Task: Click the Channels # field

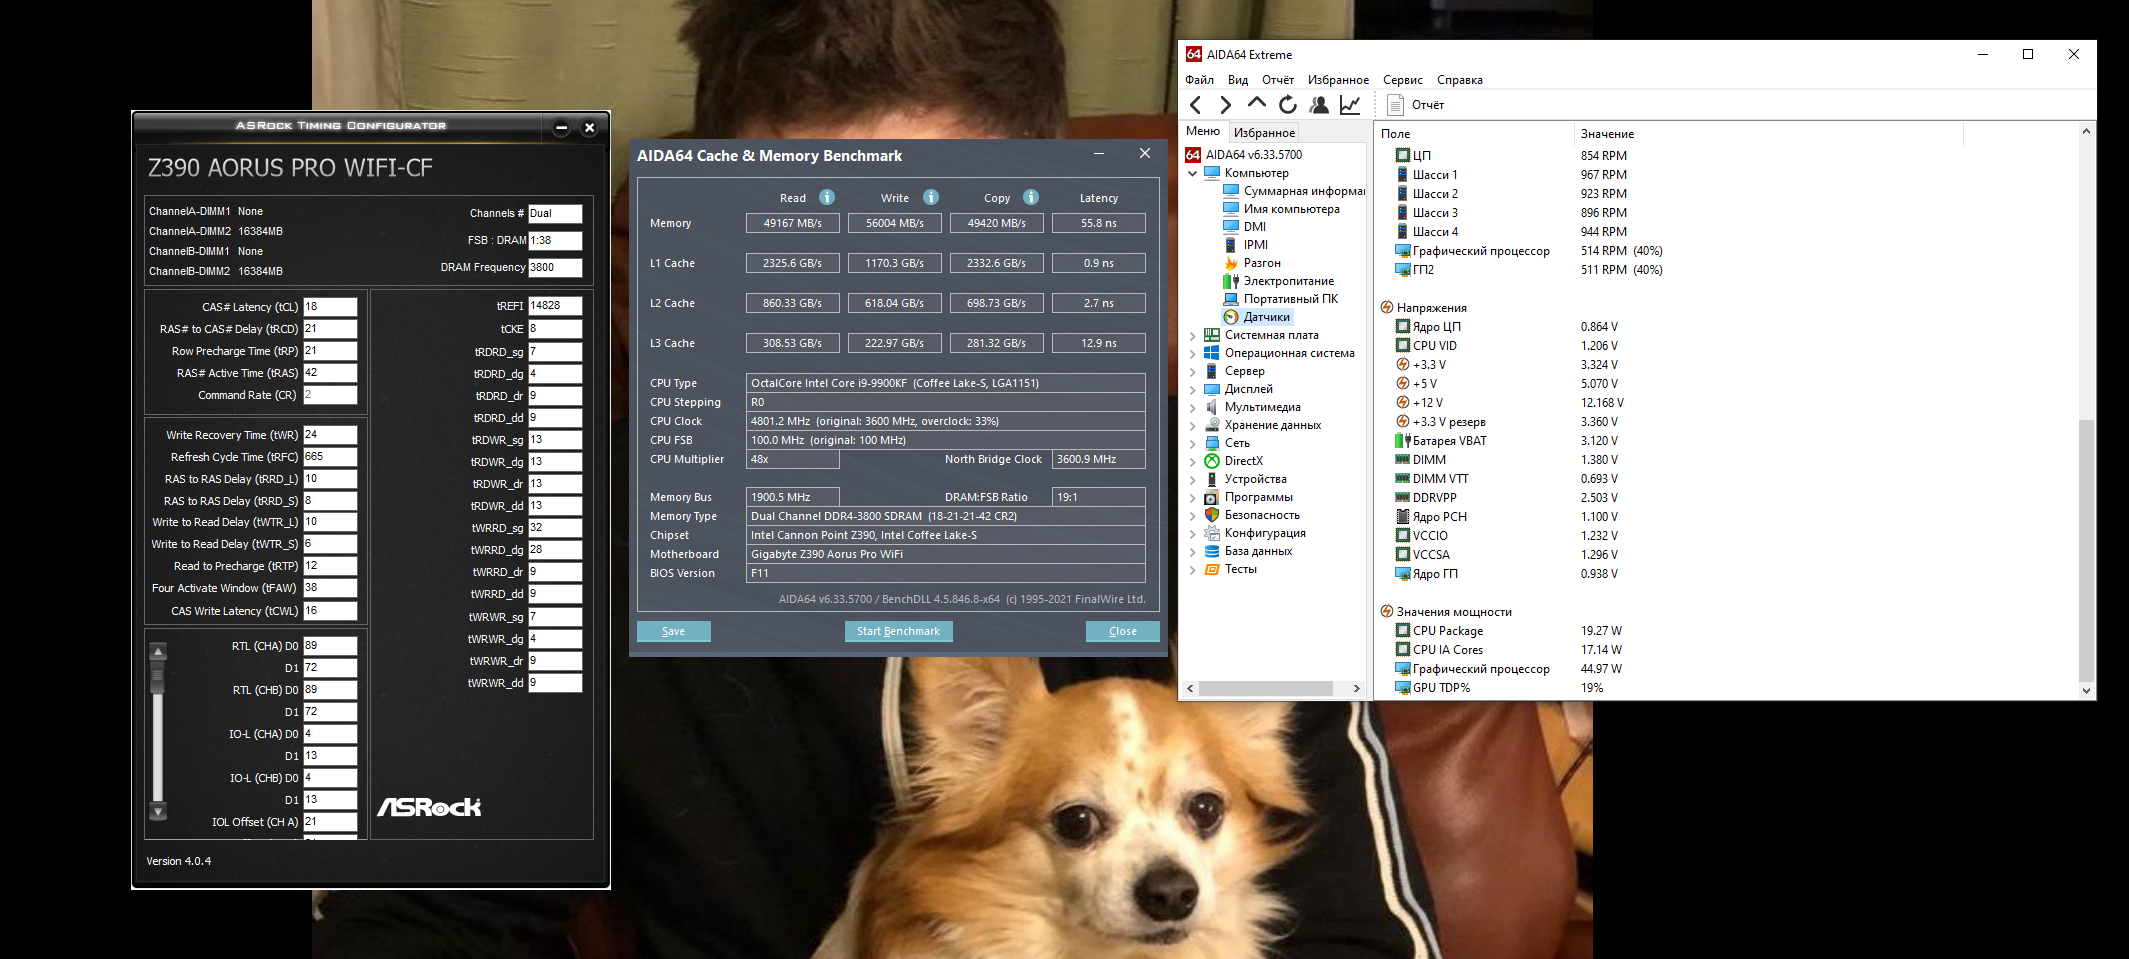Action: (555, 213)
